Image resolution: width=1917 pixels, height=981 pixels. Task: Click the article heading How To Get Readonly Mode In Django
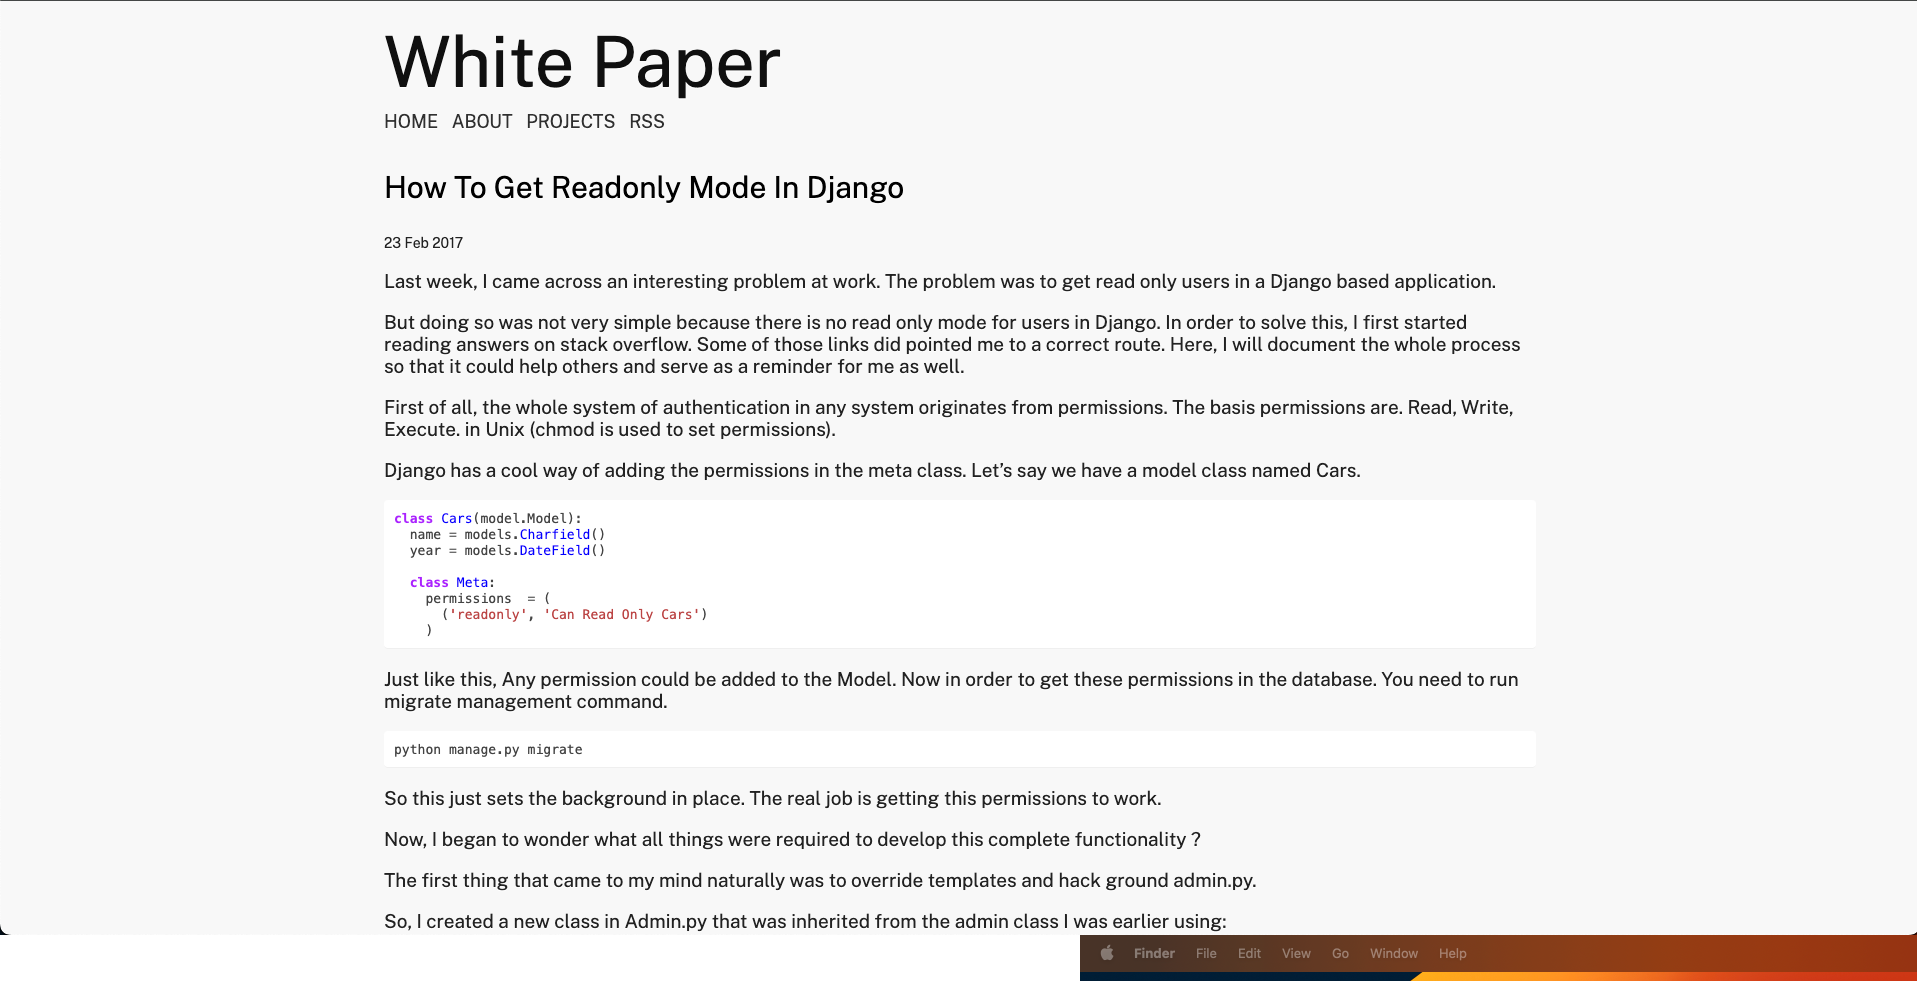[x=644, y=188]
